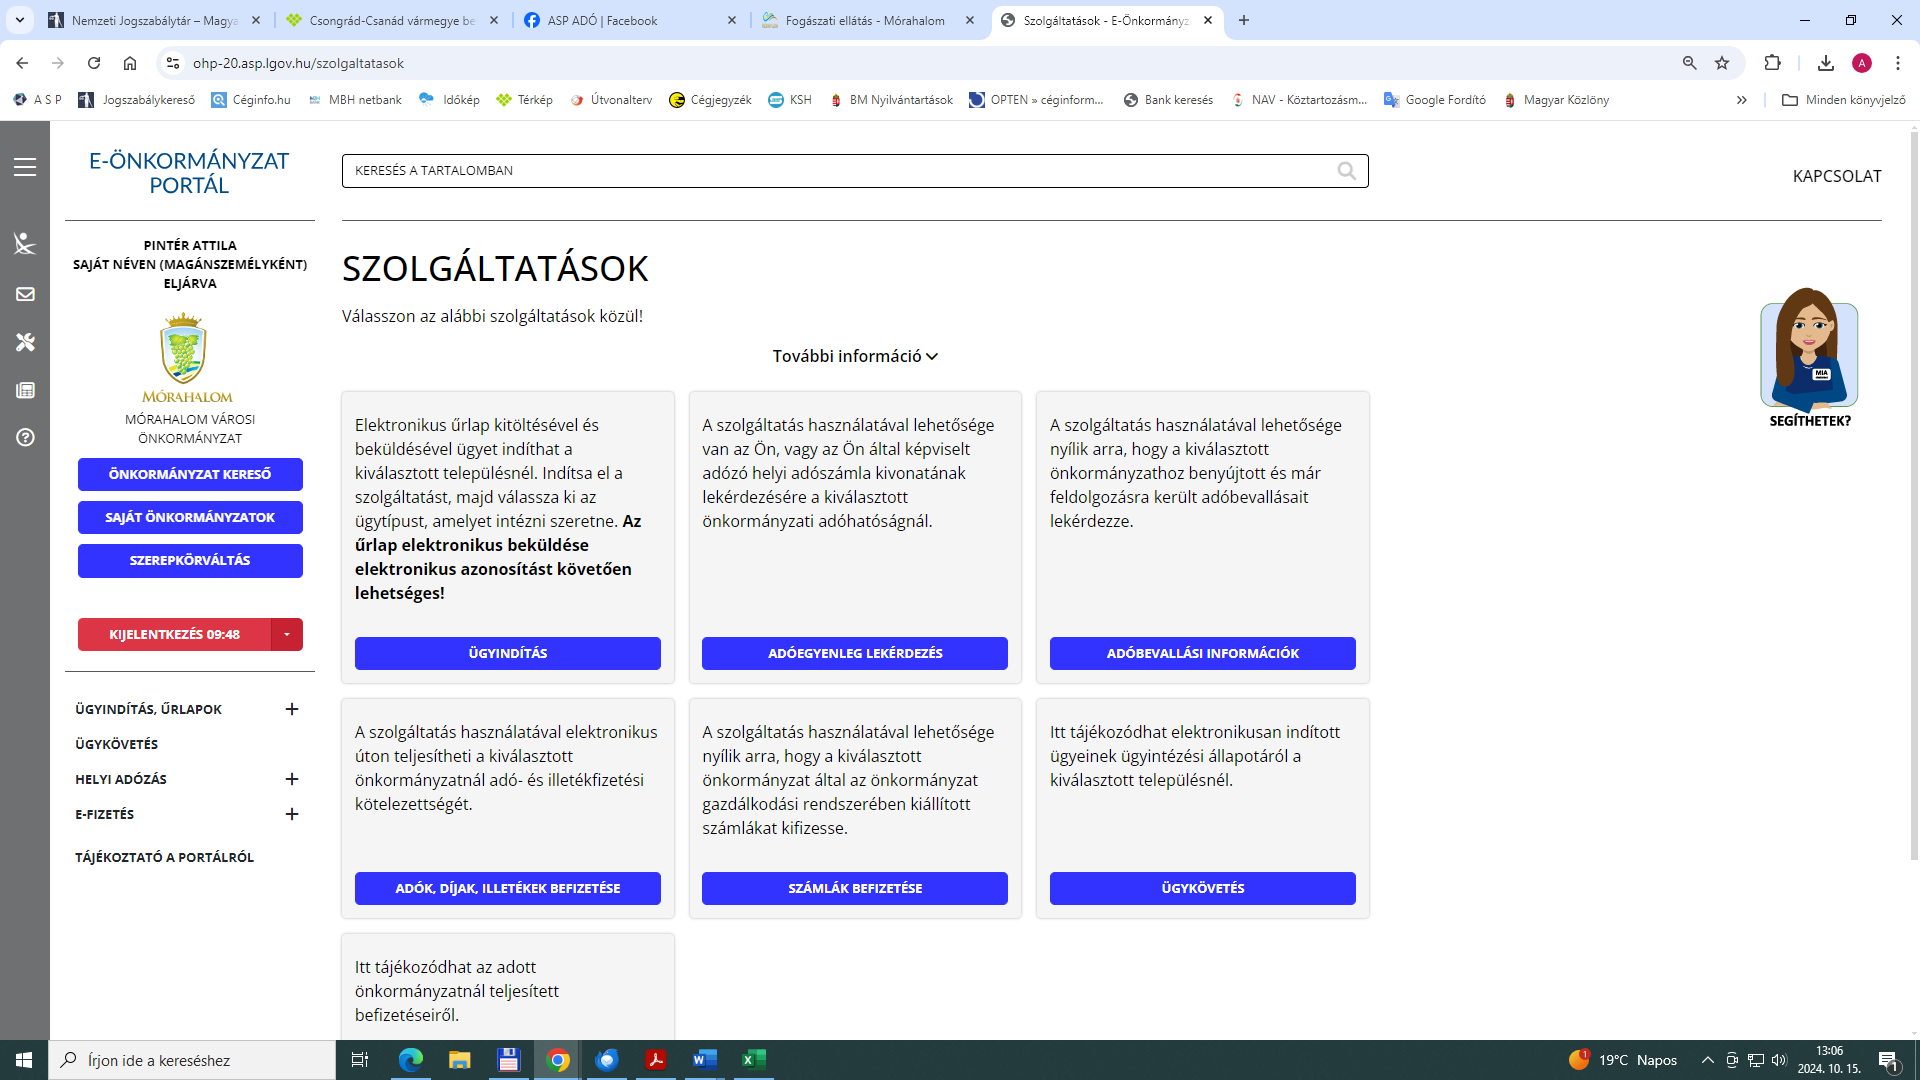This screenshot has height=1080, width=1920.
Task: Expand HELYI ADÓZÁS with plus sign
Action: tap(292, 779)
